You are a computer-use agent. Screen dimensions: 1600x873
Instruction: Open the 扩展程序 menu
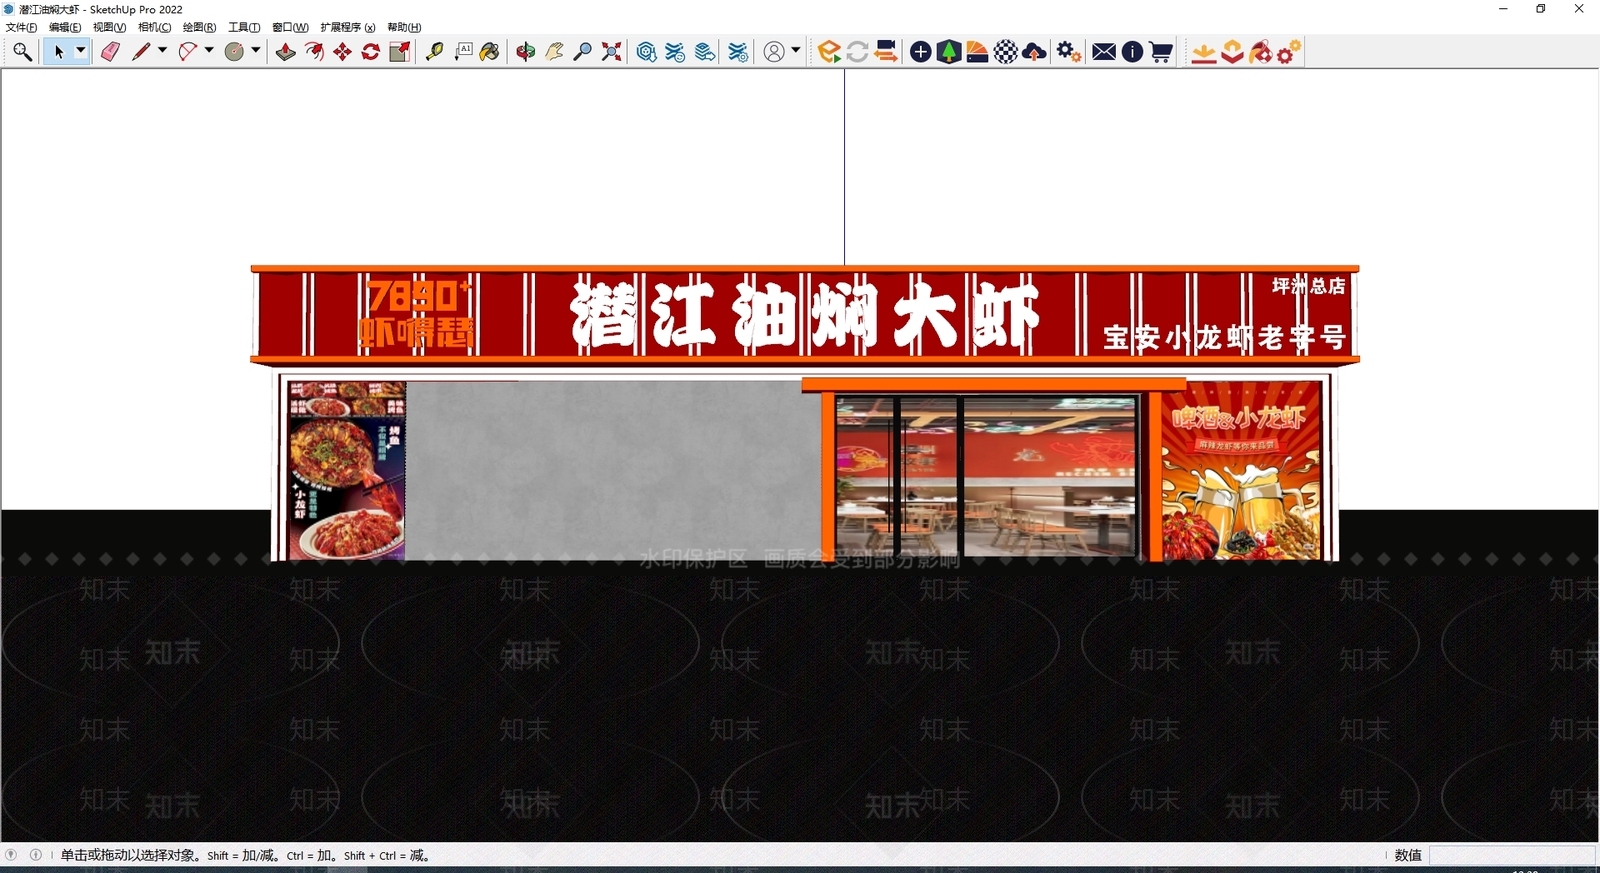pyautogui.click(x=347, y=27)
